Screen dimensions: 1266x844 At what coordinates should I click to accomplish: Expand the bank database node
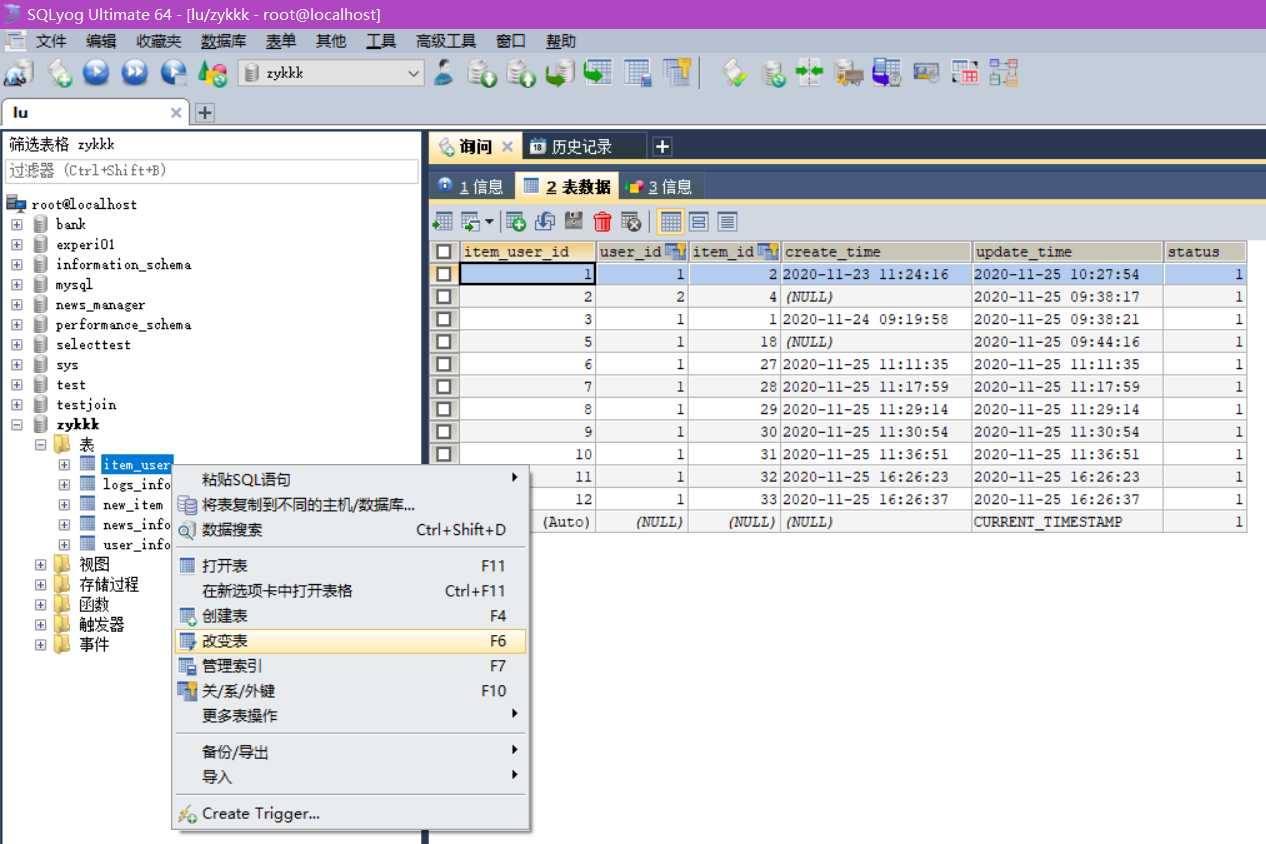coord(17,224)
